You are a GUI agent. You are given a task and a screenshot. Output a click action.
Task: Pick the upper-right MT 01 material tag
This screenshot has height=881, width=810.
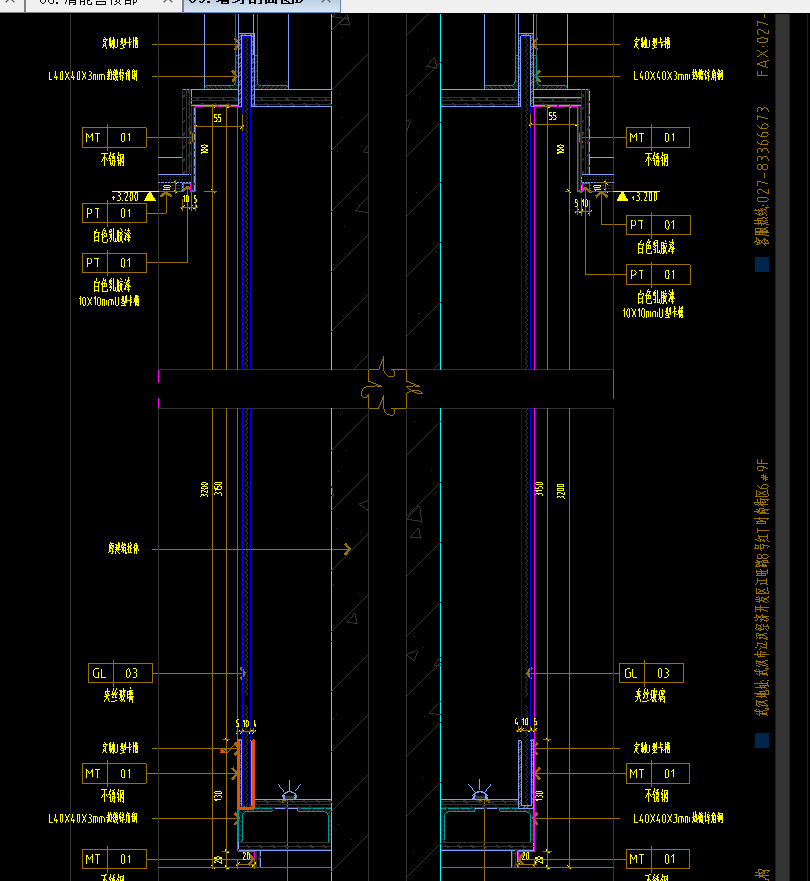658,138
